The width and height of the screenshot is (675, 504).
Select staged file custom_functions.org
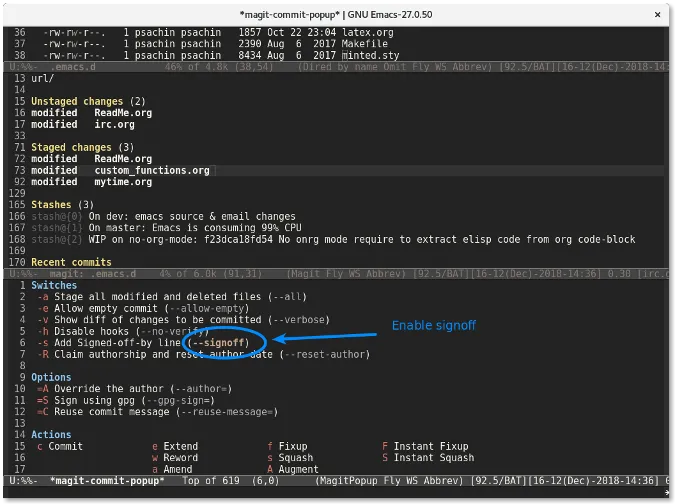click(152, 171)
